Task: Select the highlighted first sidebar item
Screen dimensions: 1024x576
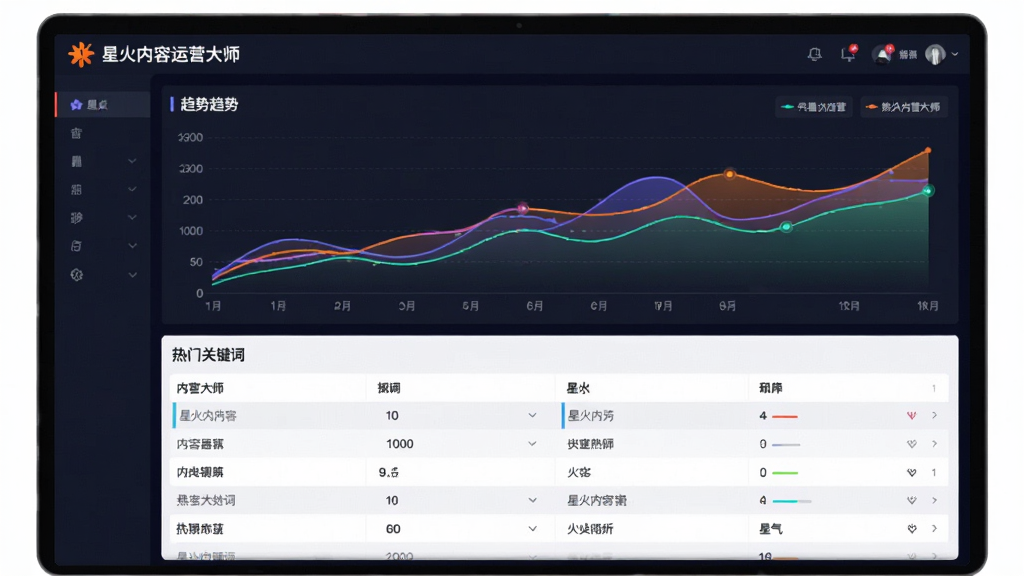Action: (103, 104)
